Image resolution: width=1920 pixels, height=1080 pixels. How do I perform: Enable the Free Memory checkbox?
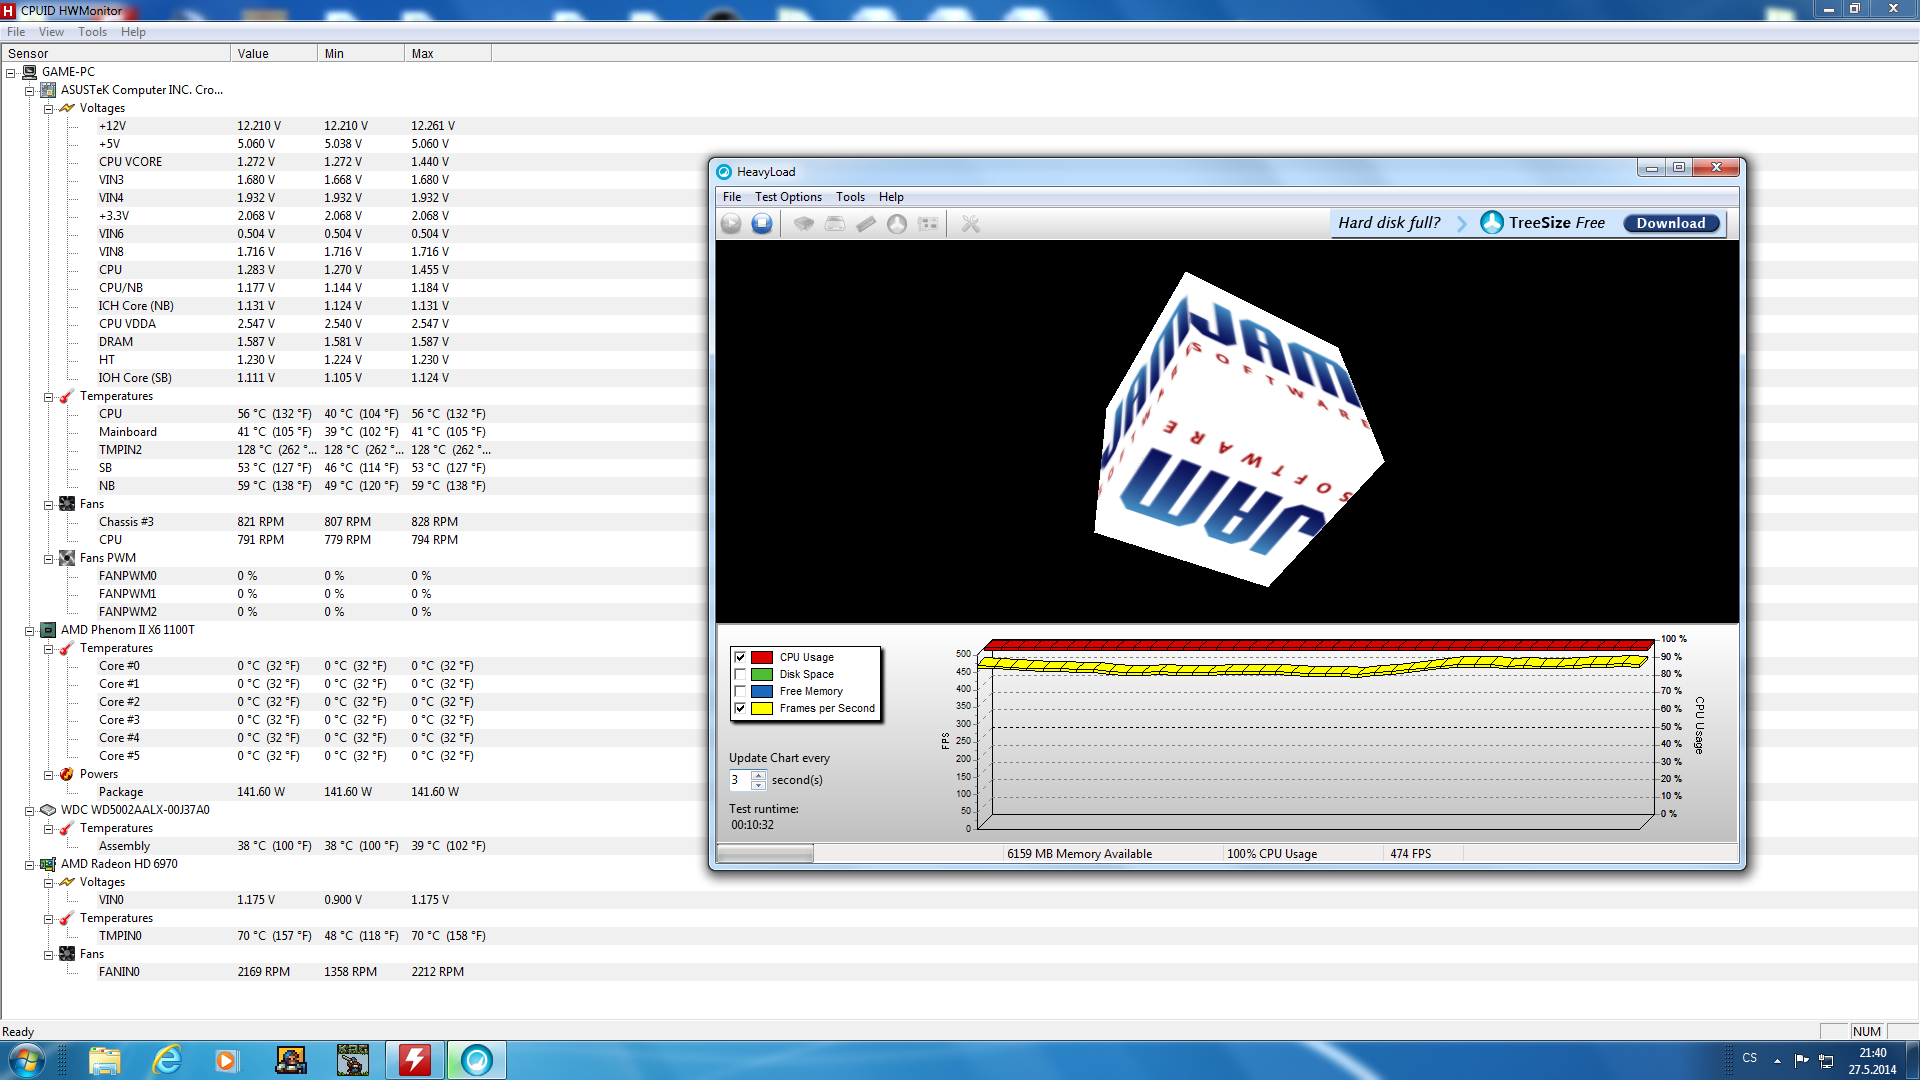pyautogui.click(x=740, y=691)
